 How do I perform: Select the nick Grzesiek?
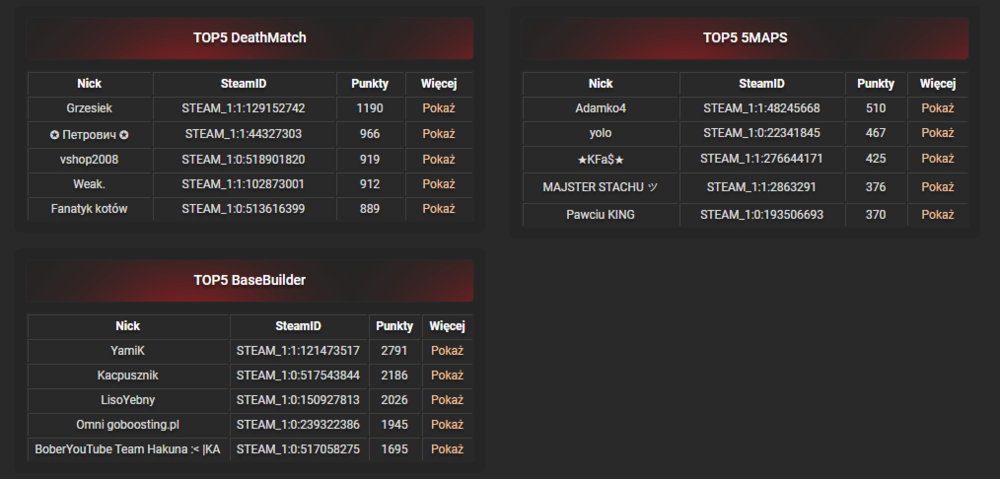(89, 108)
